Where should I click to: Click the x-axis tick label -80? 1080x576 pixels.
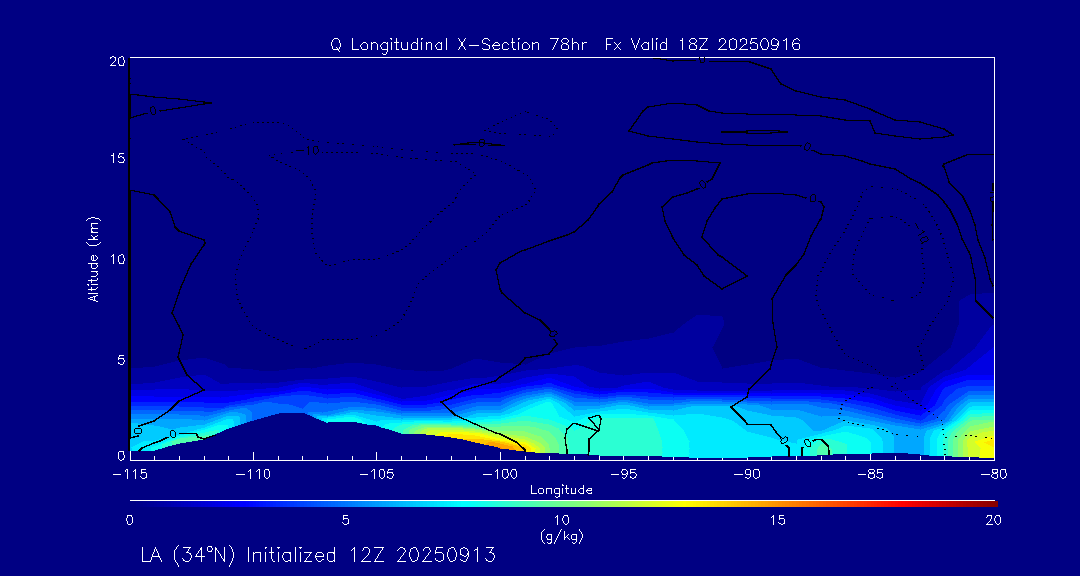click(993, 475)
